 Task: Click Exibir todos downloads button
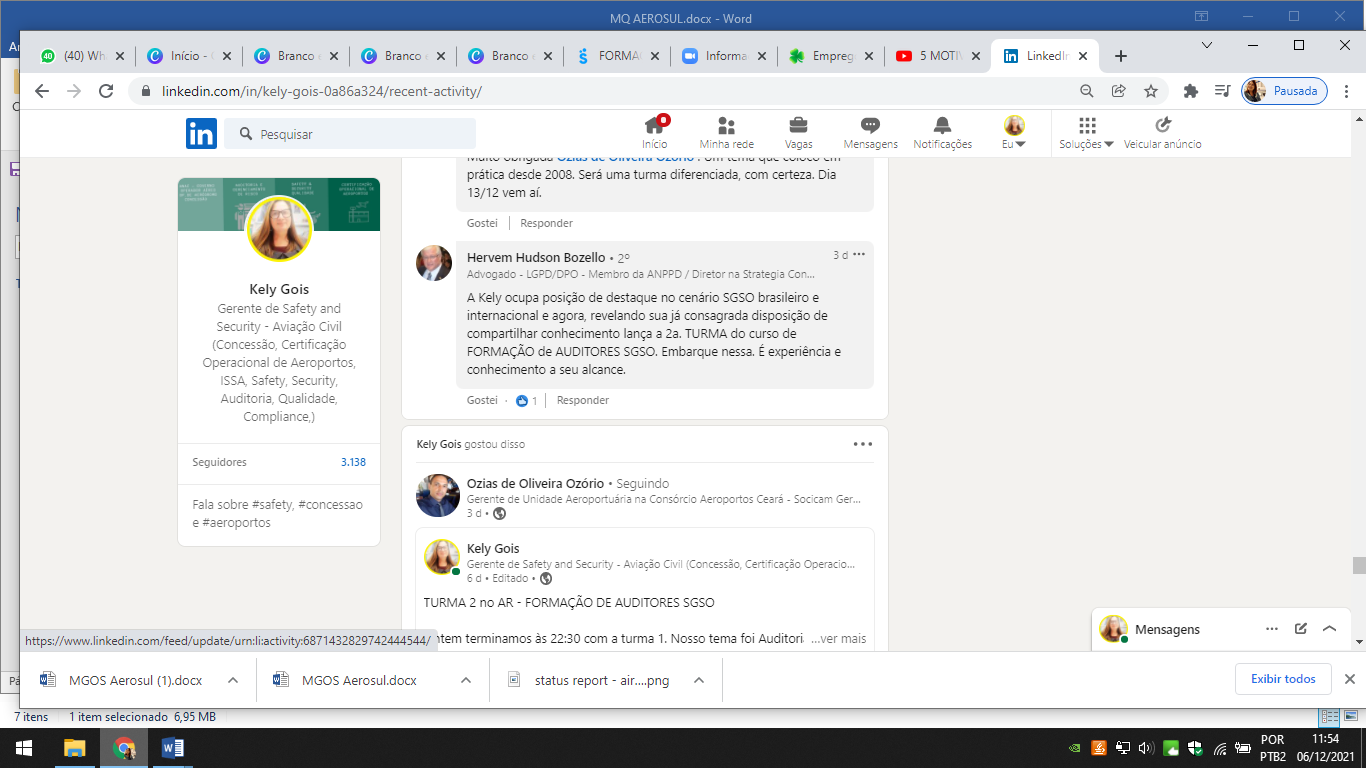coord(1283,679)
